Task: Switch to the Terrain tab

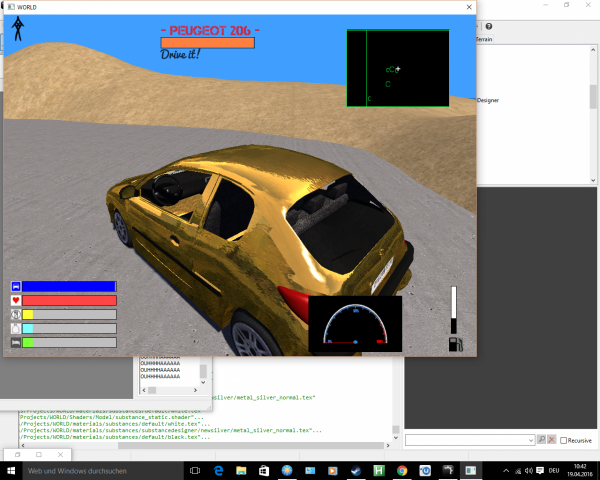Action: click(x=484, y=38)
